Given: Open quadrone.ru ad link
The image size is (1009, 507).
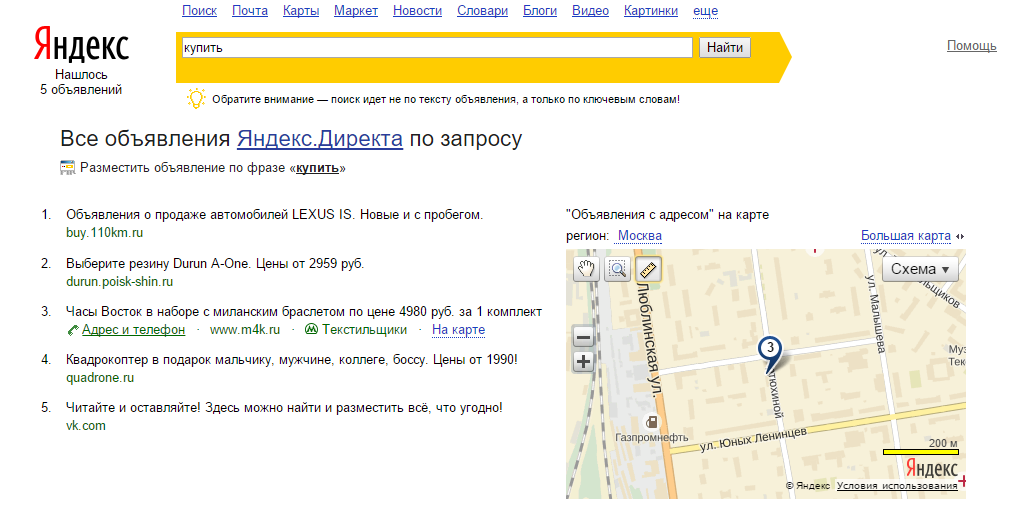Looking at the screenshot, I should [x=100, y=378].
